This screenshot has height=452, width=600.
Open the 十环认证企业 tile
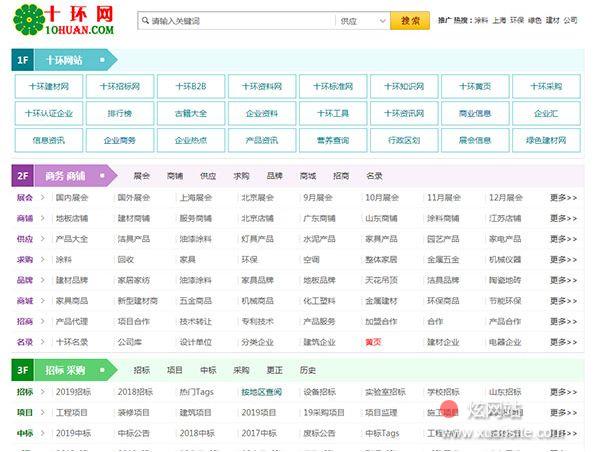[x=49, y=113]
